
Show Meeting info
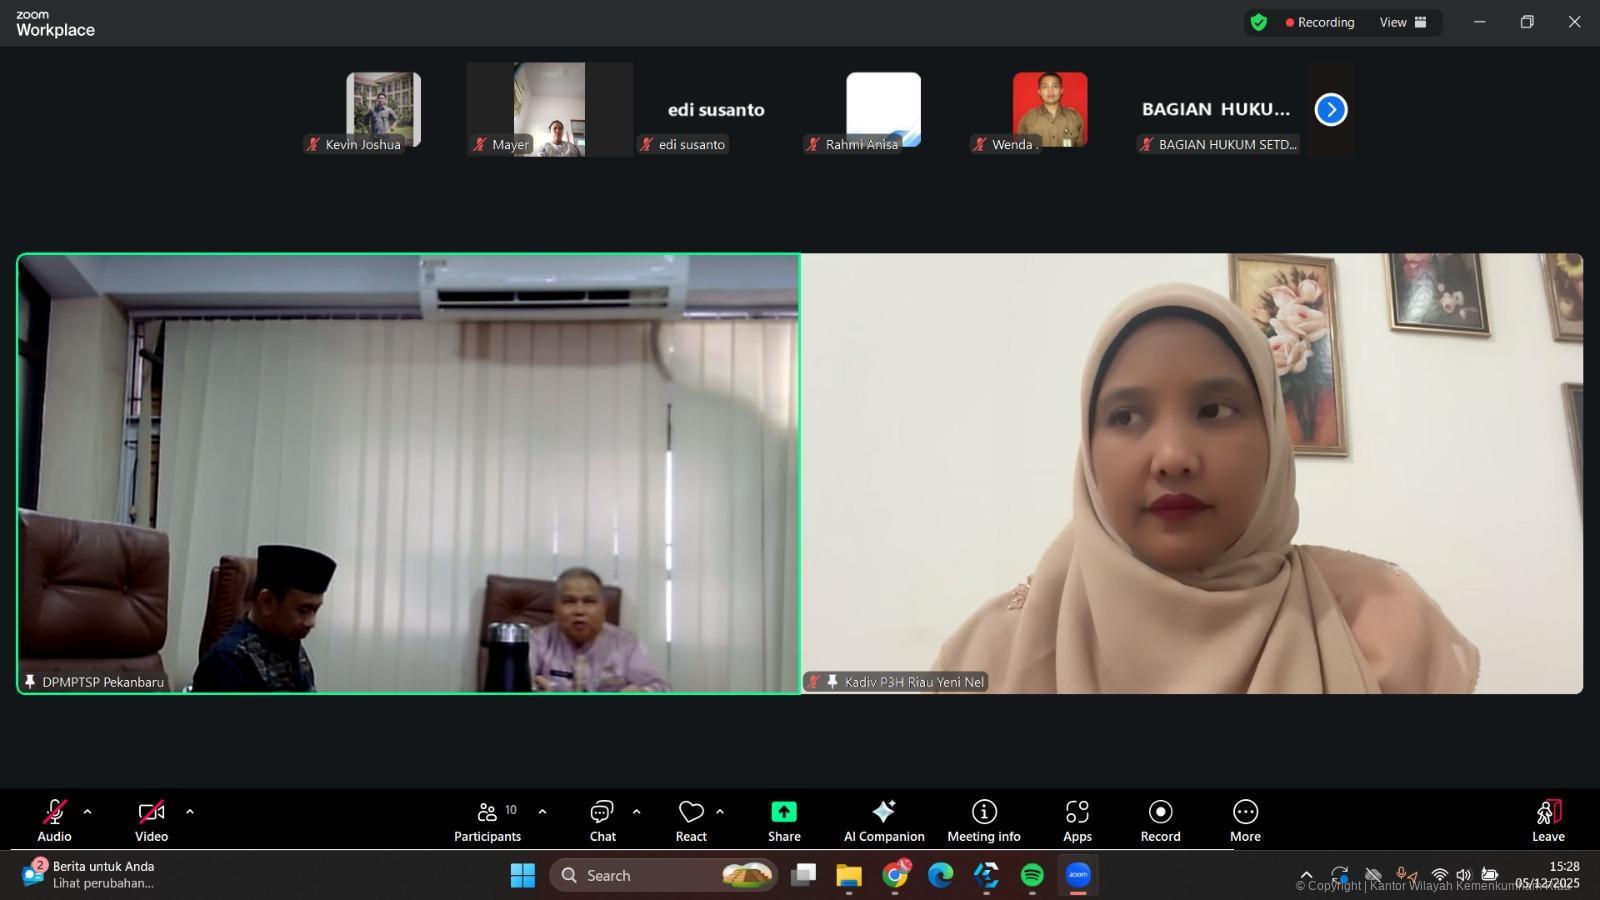click(x=984, y=820)
